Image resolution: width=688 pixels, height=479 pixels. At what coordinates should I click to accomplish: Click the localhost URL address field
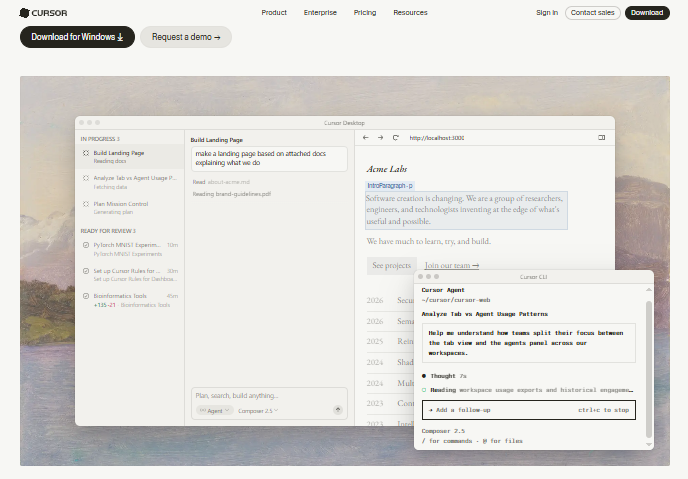coord(437,138)
